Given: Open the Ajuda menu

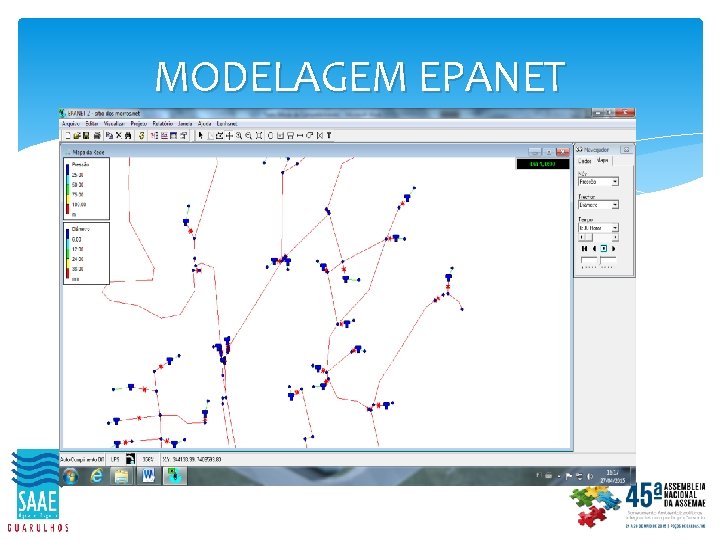Looking at the screenshot, I should [x=204, y=124].
